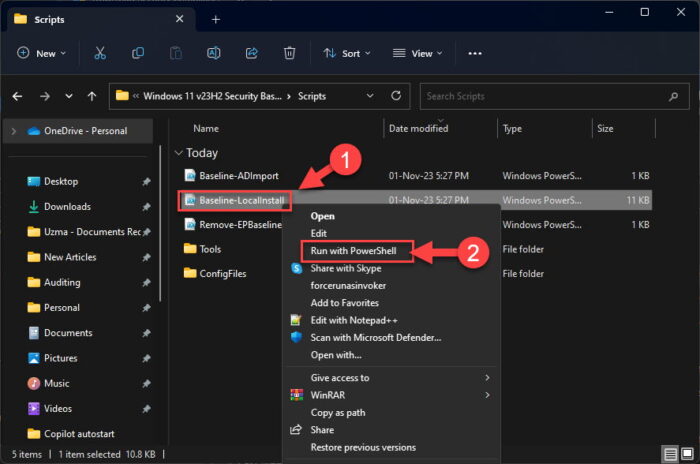Sort by Date modified column header
This screenshot has height=464, width=700.
tap(418, 129)
